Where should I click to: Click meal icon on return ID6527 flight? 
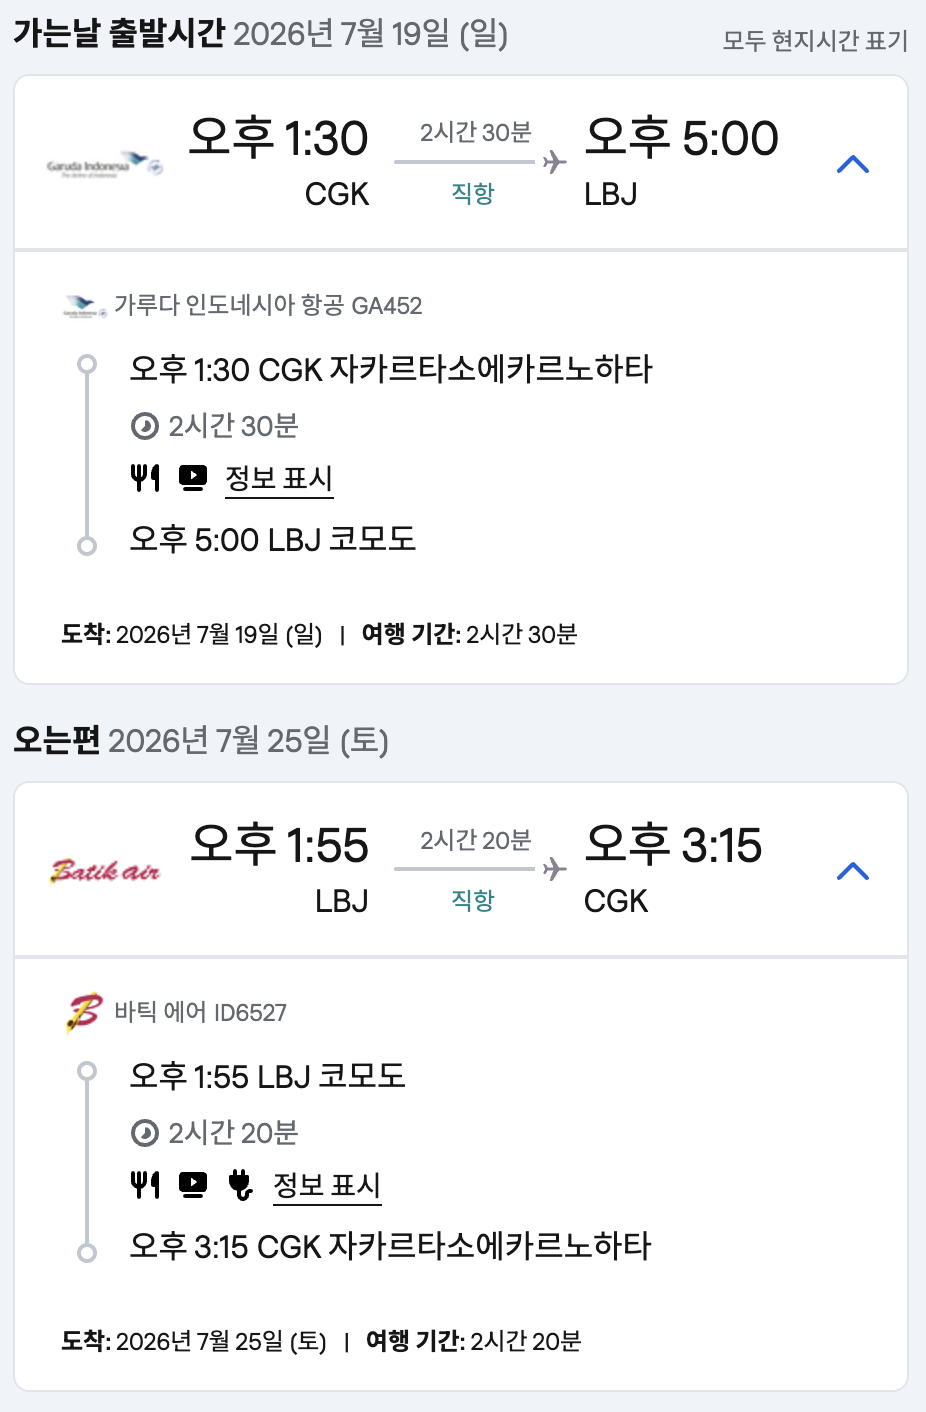coord(145,1185)
